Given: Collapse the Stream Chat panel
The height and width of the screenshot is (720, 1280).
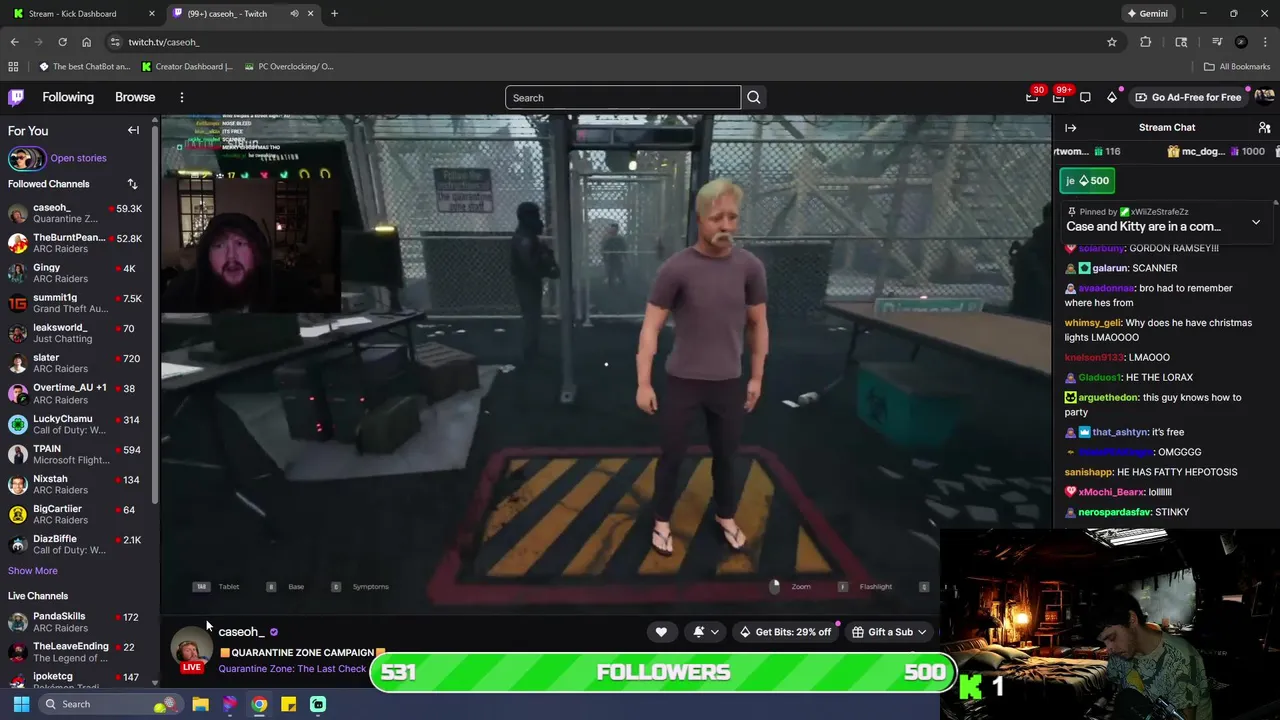Looking at the screenshot, I should [1070, 128].
